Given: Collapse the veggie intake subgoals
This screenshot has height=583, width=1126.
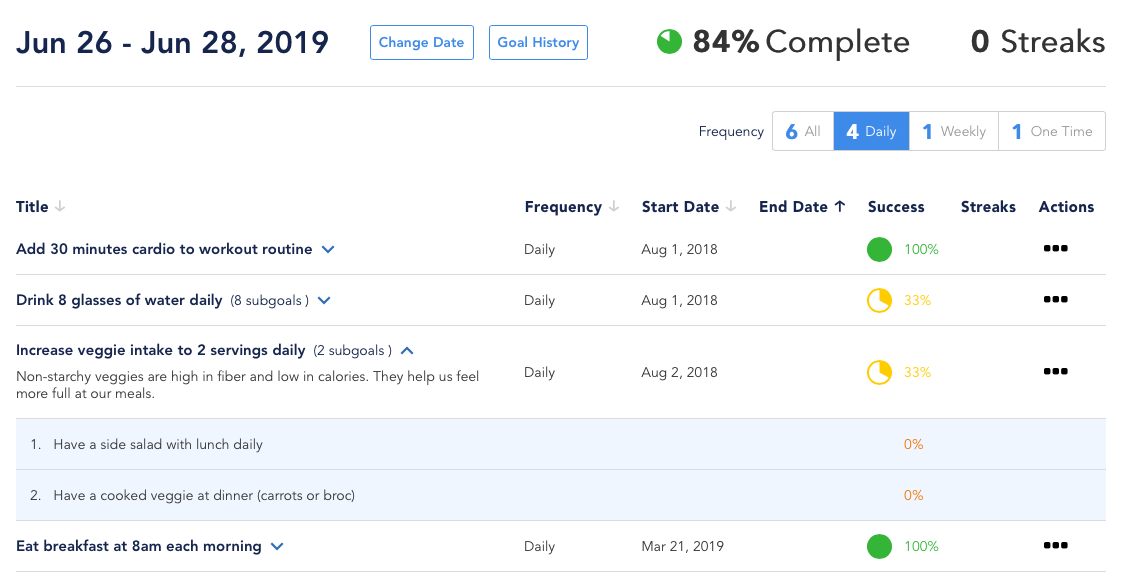Looking at the screenshot, I should [x=407, y=351].
